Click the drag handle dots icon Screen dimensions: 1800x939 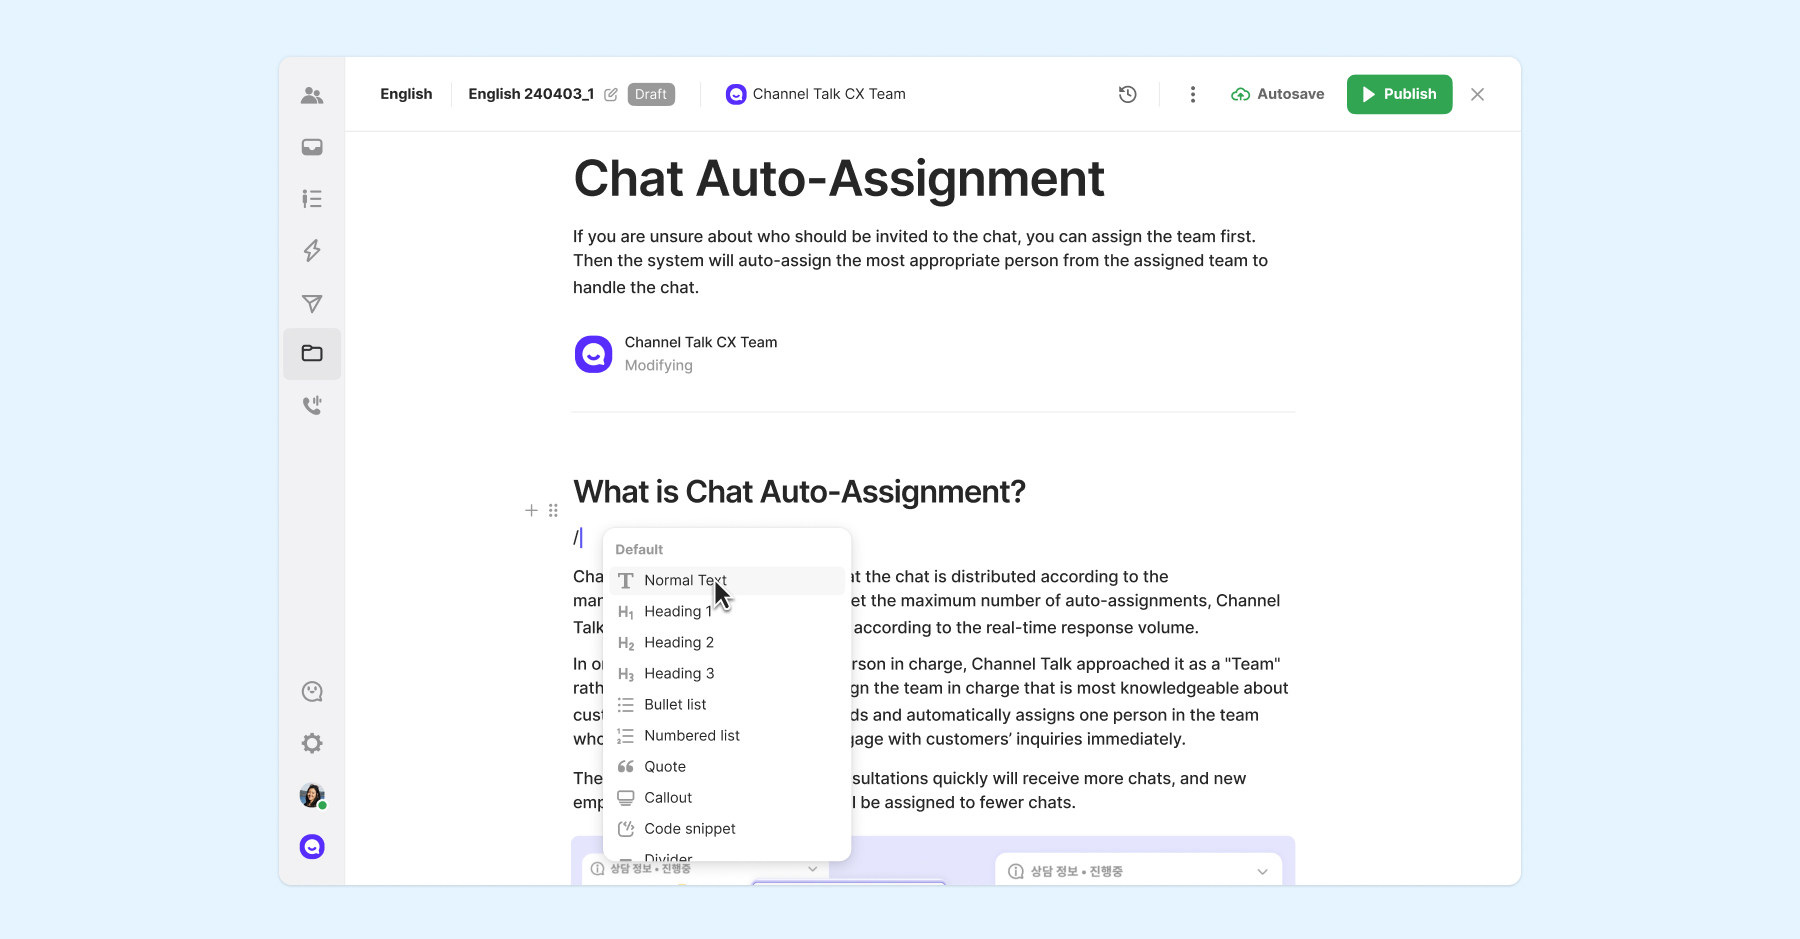tap(553, 510)
